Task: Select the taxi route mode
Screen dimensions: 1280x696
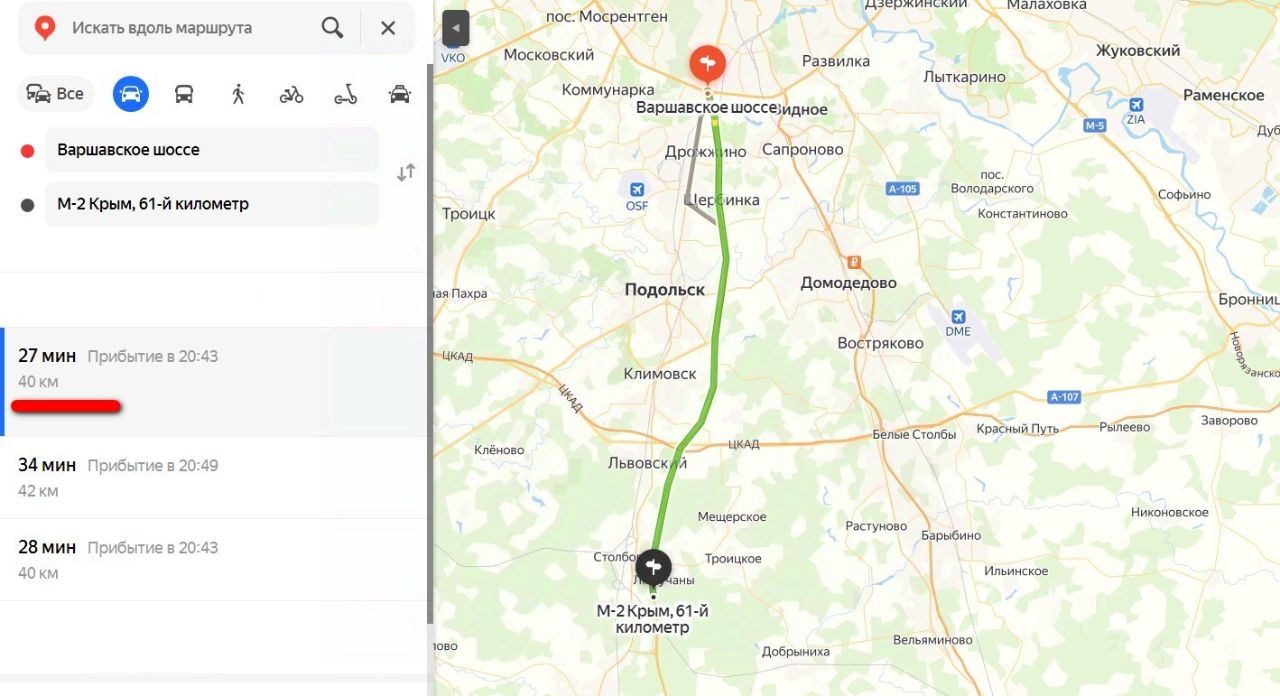Action: pos(399,94)
